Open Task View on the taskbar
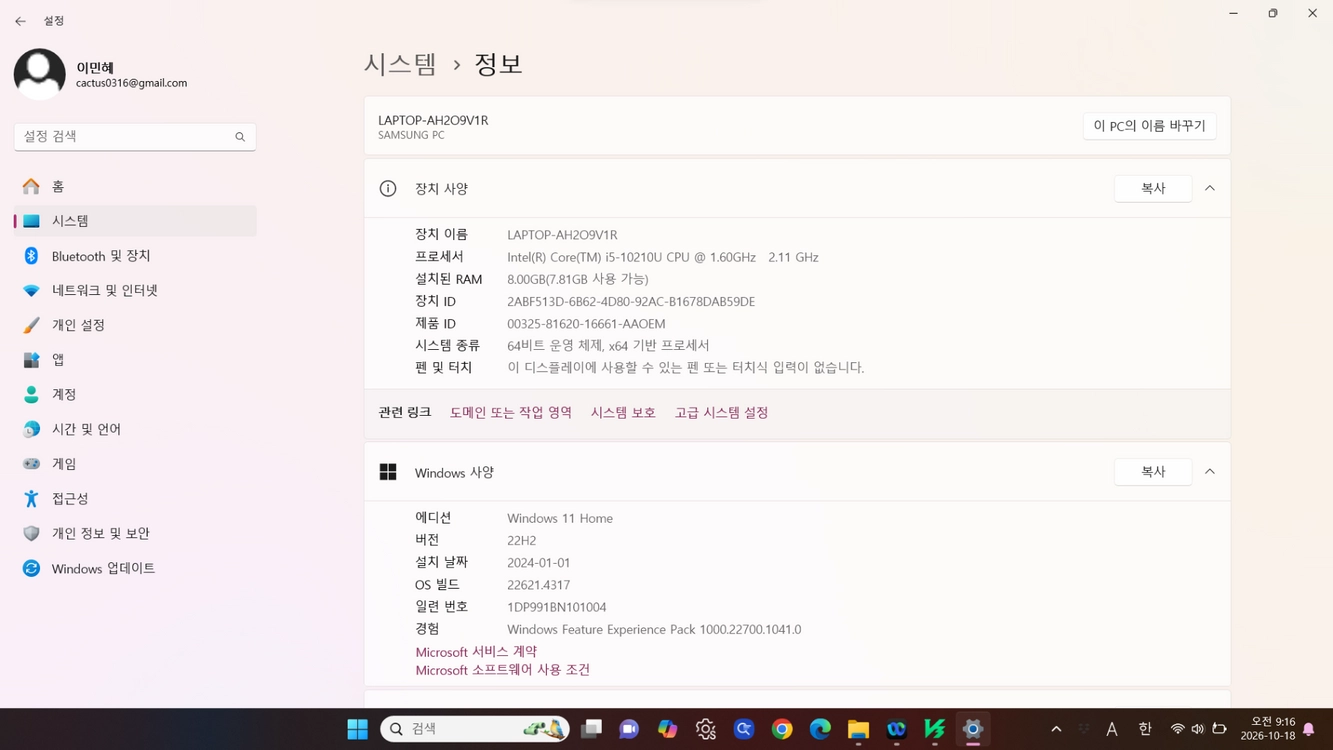 click(592, 730)
